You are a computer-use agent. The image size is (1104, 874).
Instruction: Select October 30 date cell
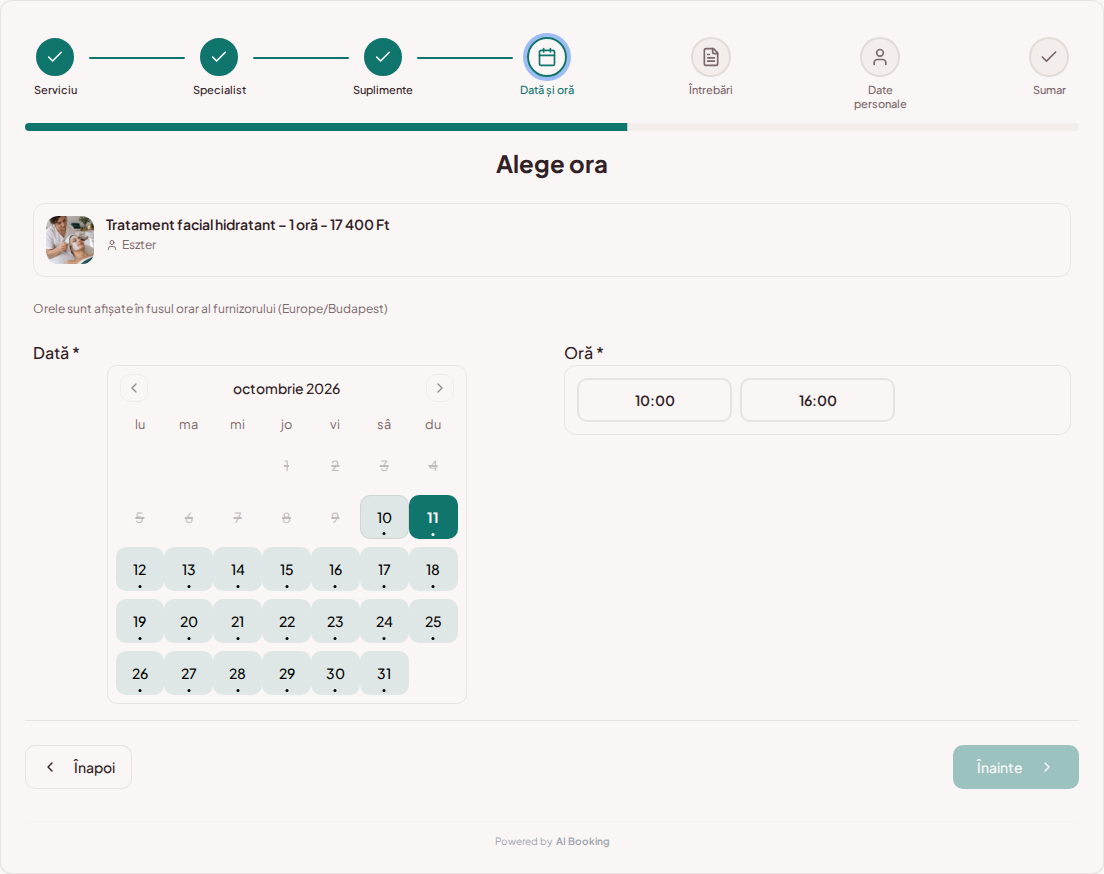coord(335,674)
